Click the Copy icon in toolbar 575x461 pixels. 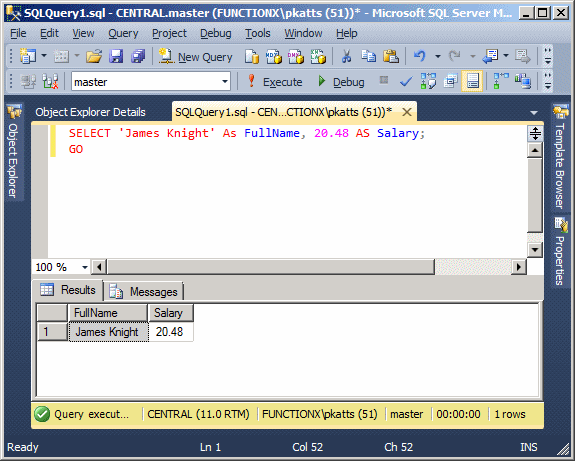[x=369, y=56]
